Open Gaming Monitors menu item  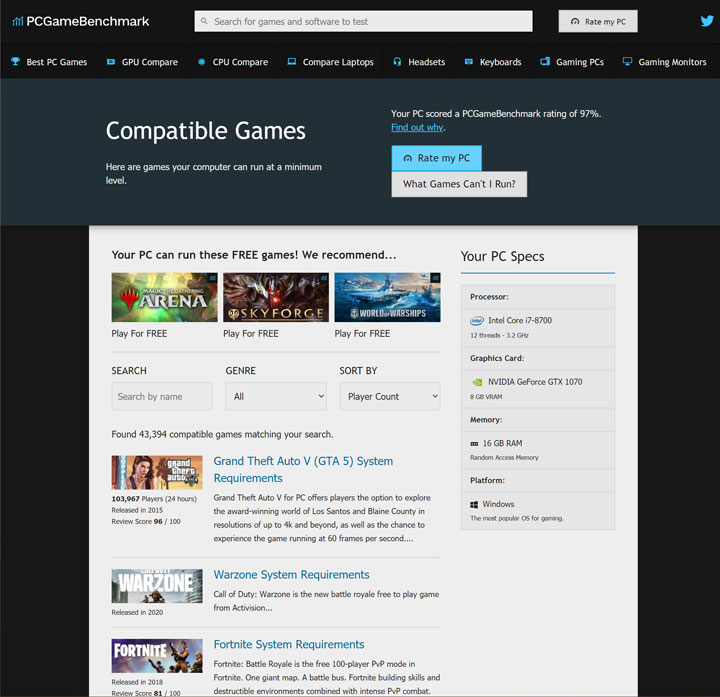pyautogui.click(x=664, y=62)
